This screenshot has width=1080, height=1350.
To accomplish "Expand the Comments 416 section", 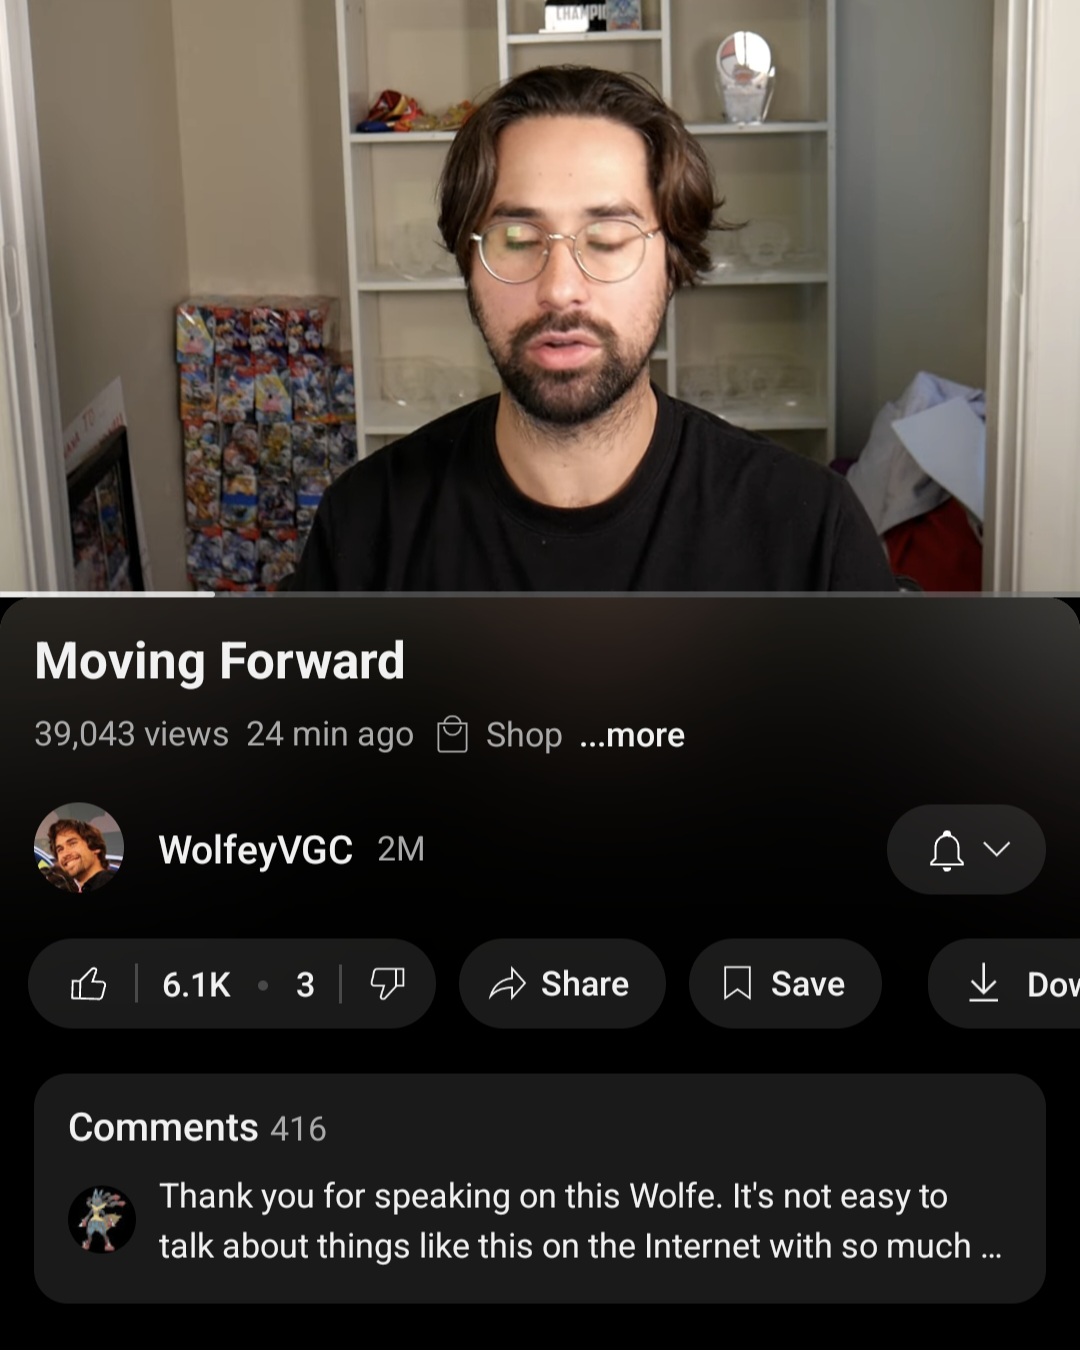I will coord(540,1188).
